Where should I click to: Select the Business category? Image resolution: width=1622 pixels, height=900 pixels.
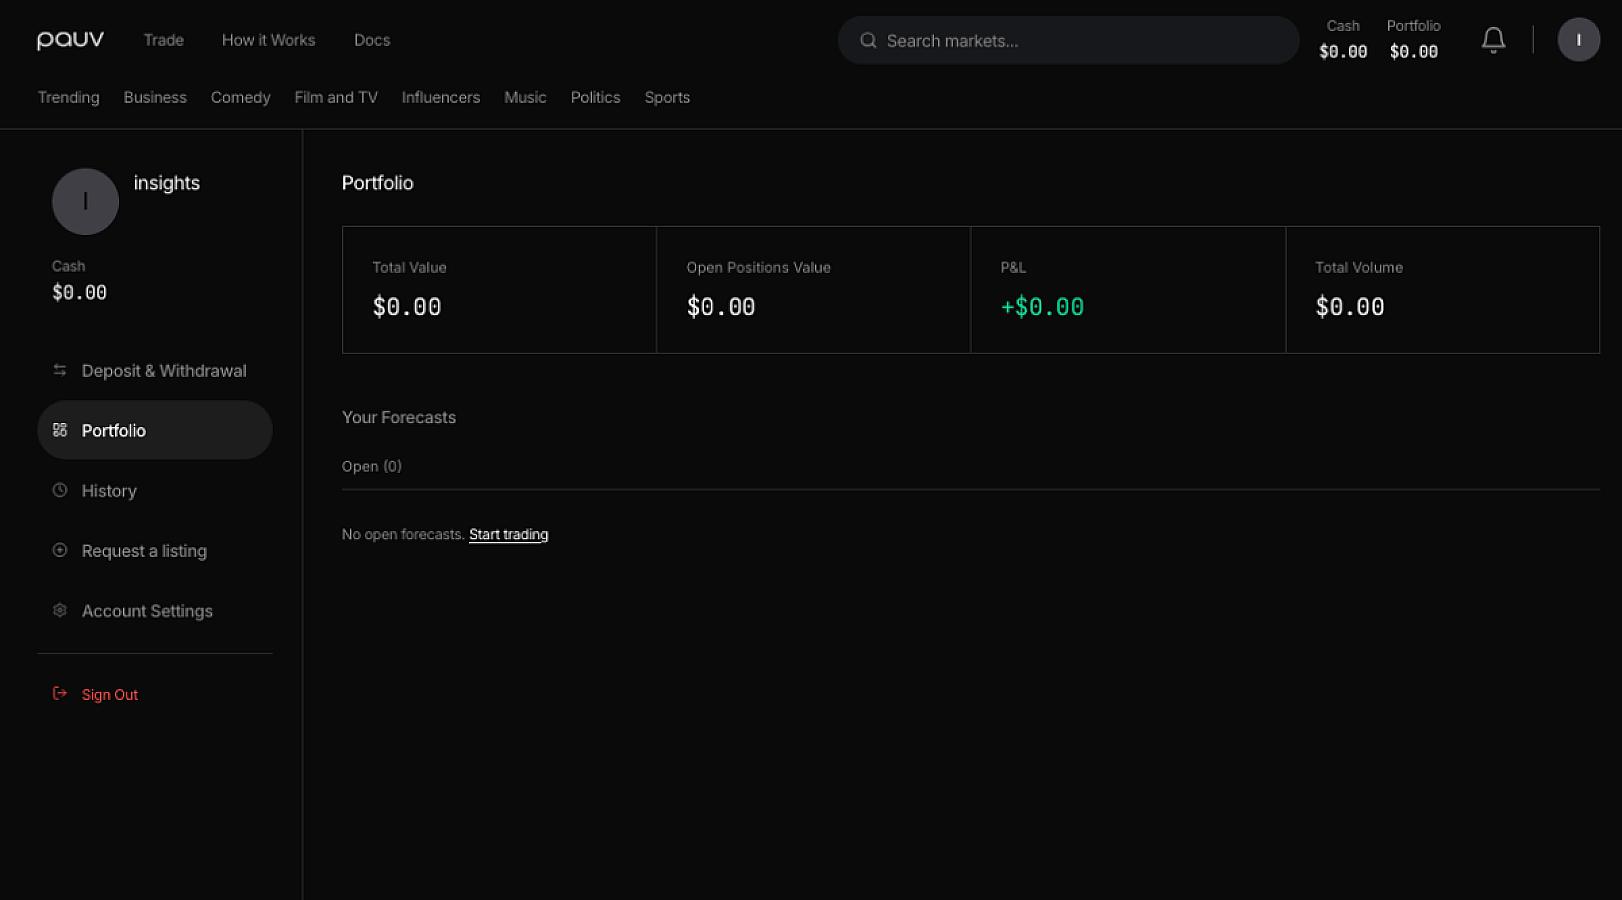pos(155,97)
